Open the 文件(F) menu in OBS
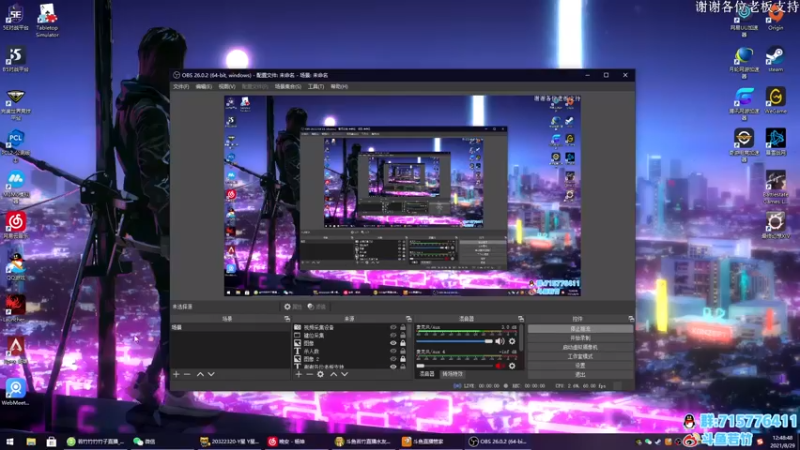Viewport: 800px width, 450px height. [181, 87]
